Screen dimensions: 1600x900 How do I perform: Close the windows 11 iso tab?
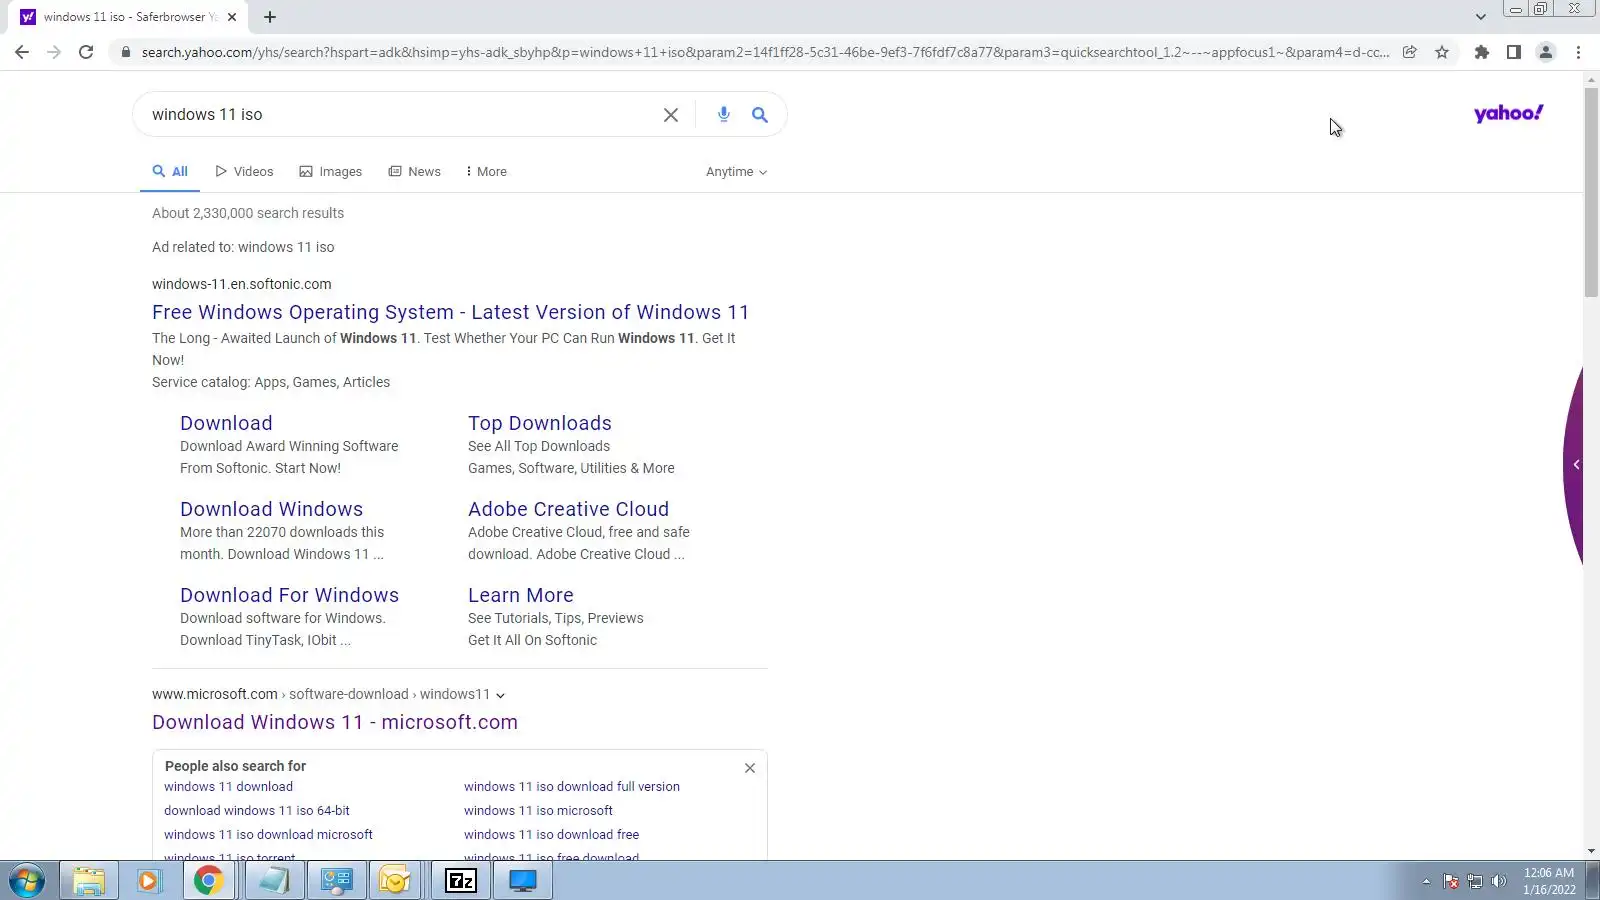(232, 17)
